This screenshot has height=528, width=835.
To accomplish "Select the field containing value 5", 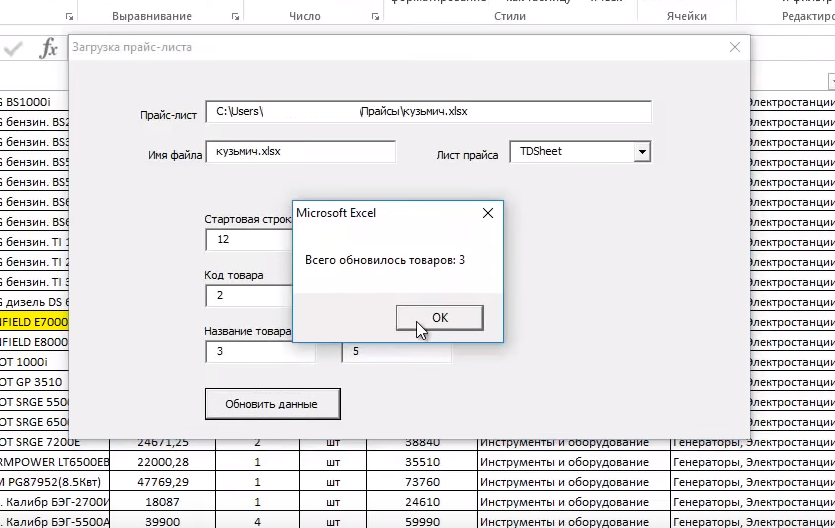I will click(397, 352).
